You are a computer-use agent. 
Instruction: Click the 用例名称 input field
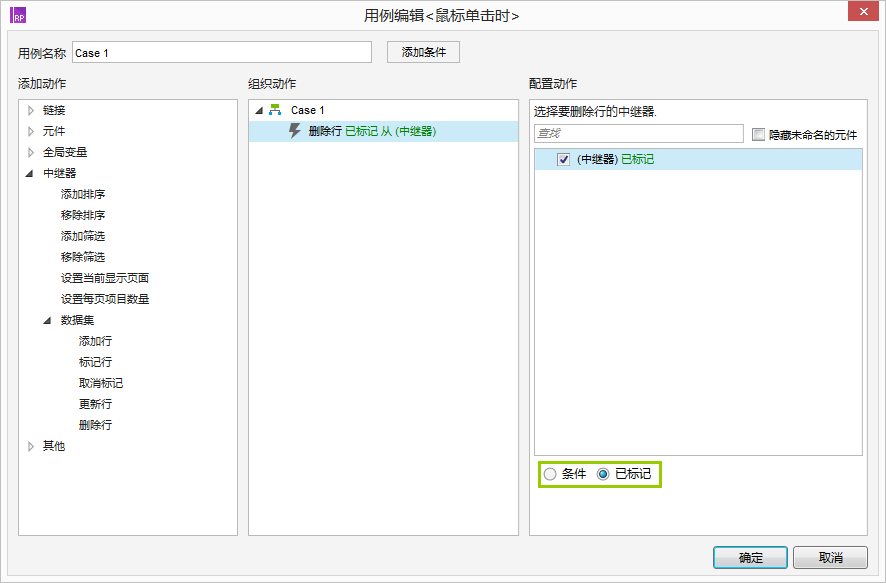pos(222,53)
